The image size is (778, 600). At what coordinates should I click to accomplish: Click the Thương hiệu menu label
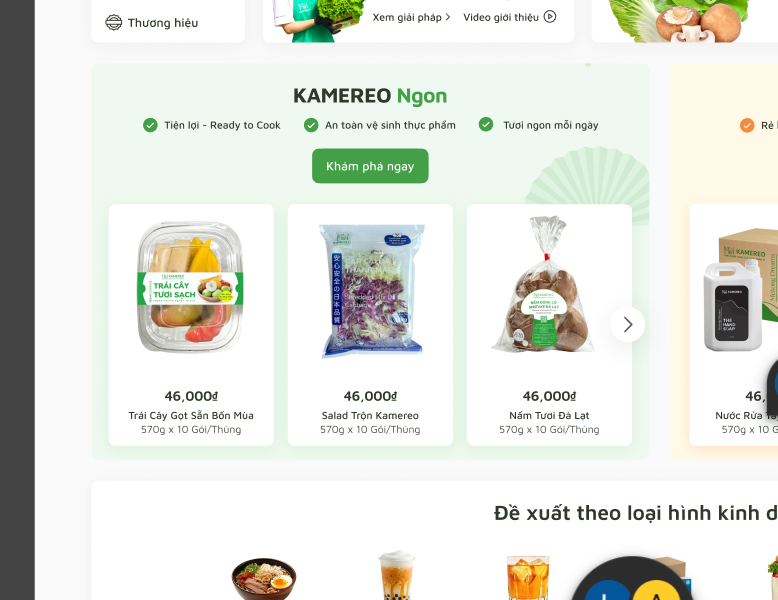pos(163,23)
